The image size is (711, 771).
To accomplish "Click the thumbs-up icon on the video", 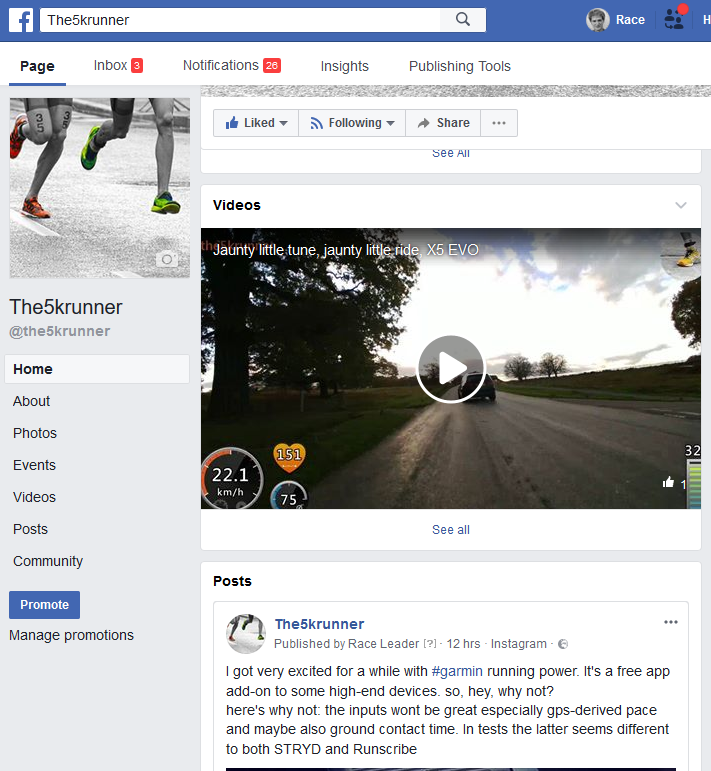I will [668, 482].
